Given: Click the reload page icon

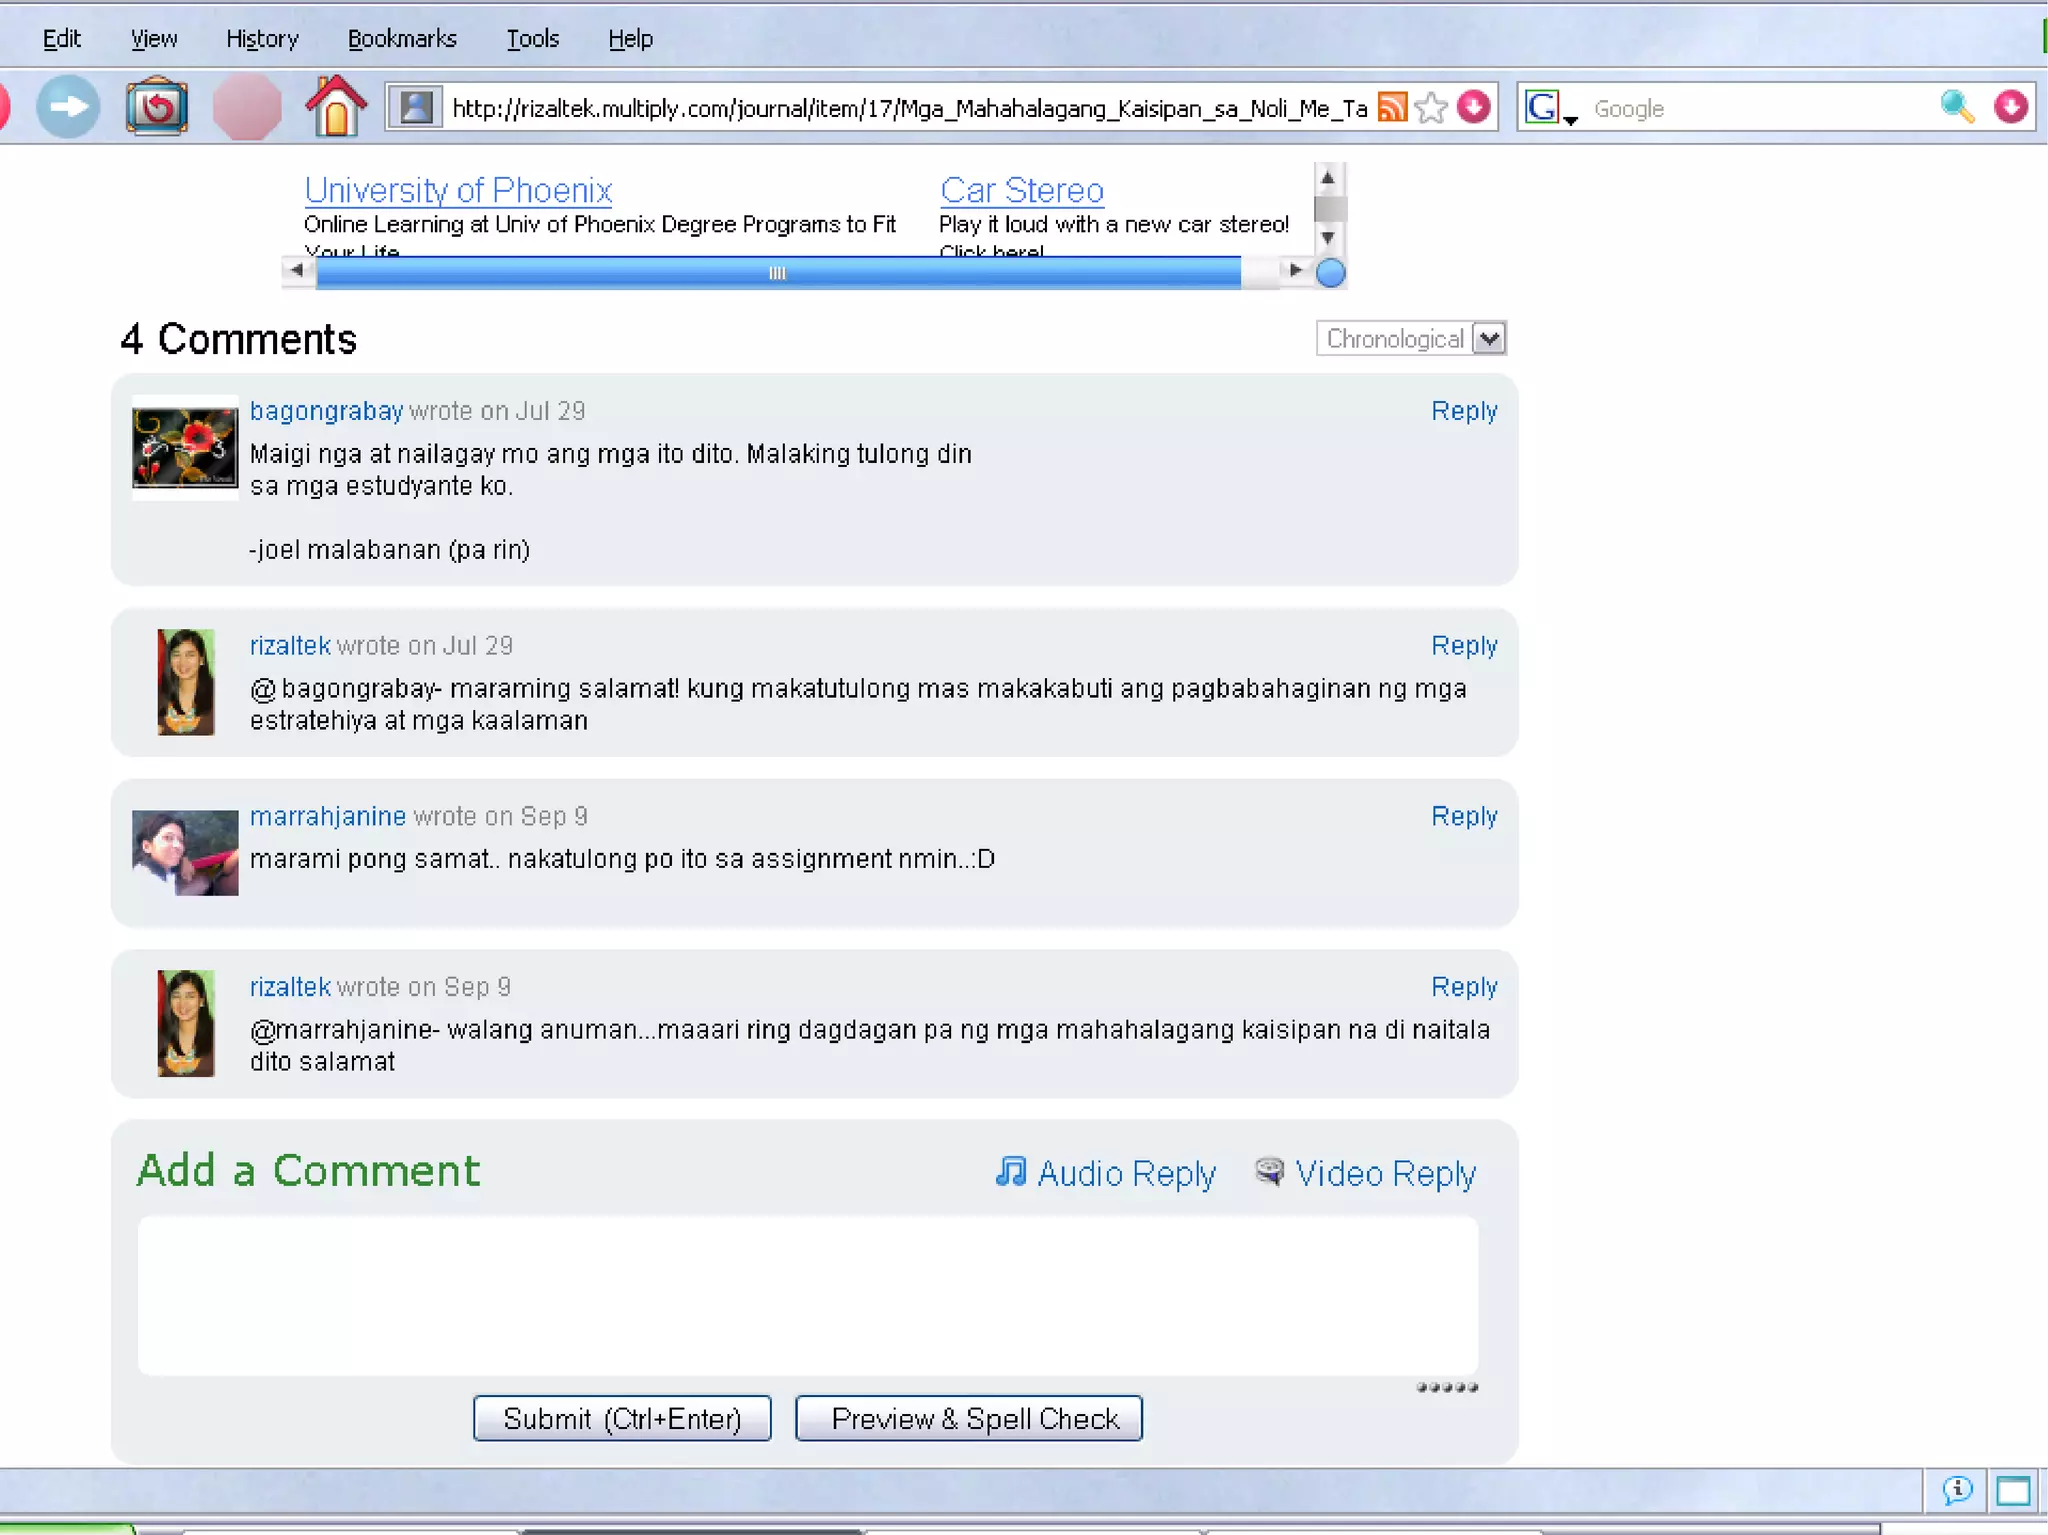Looking at the screenshot, I should point(157,107).
